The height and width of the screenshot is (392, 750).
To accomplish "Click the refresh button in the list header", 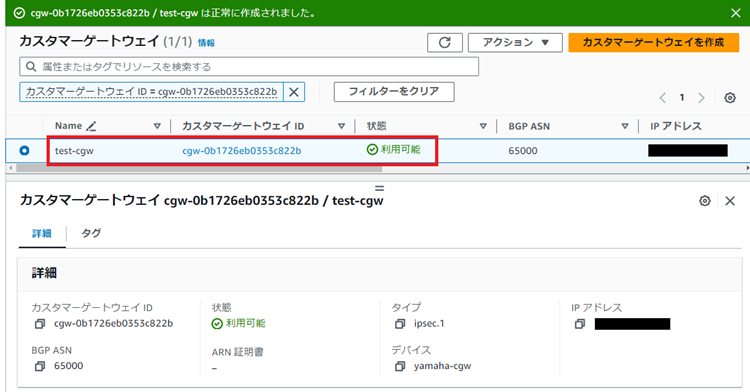I will pos(445,43).
